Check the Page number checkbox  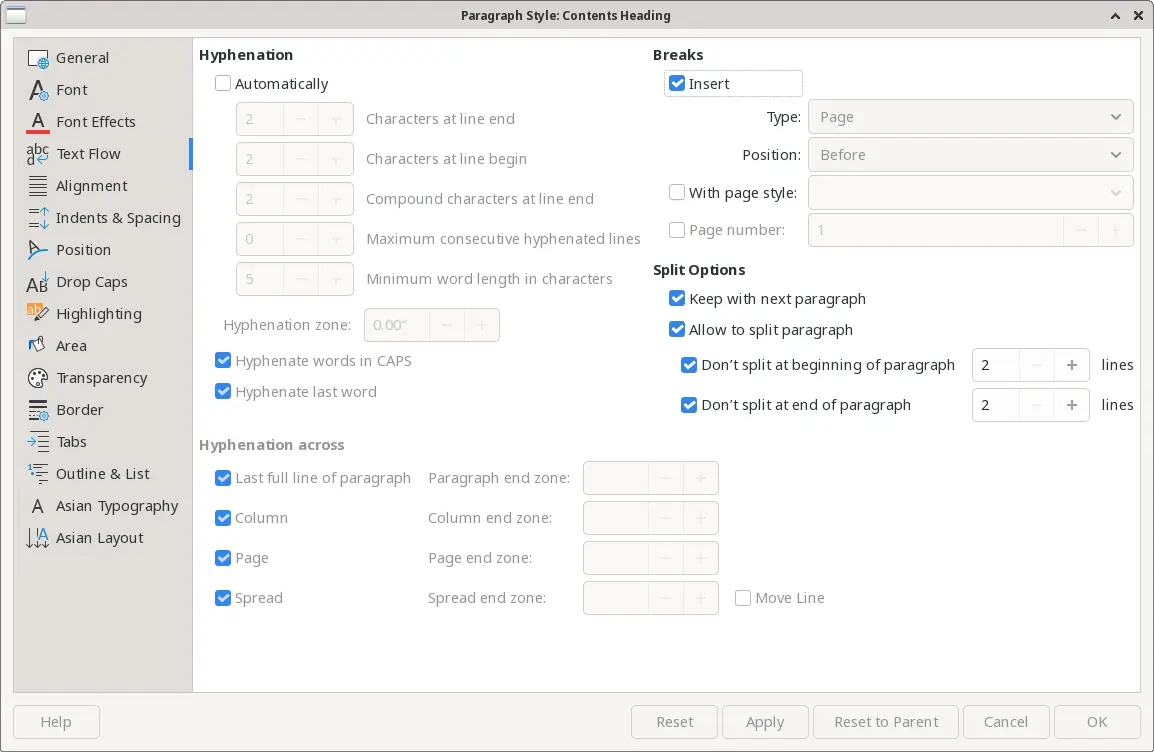(x=677, y=230)
